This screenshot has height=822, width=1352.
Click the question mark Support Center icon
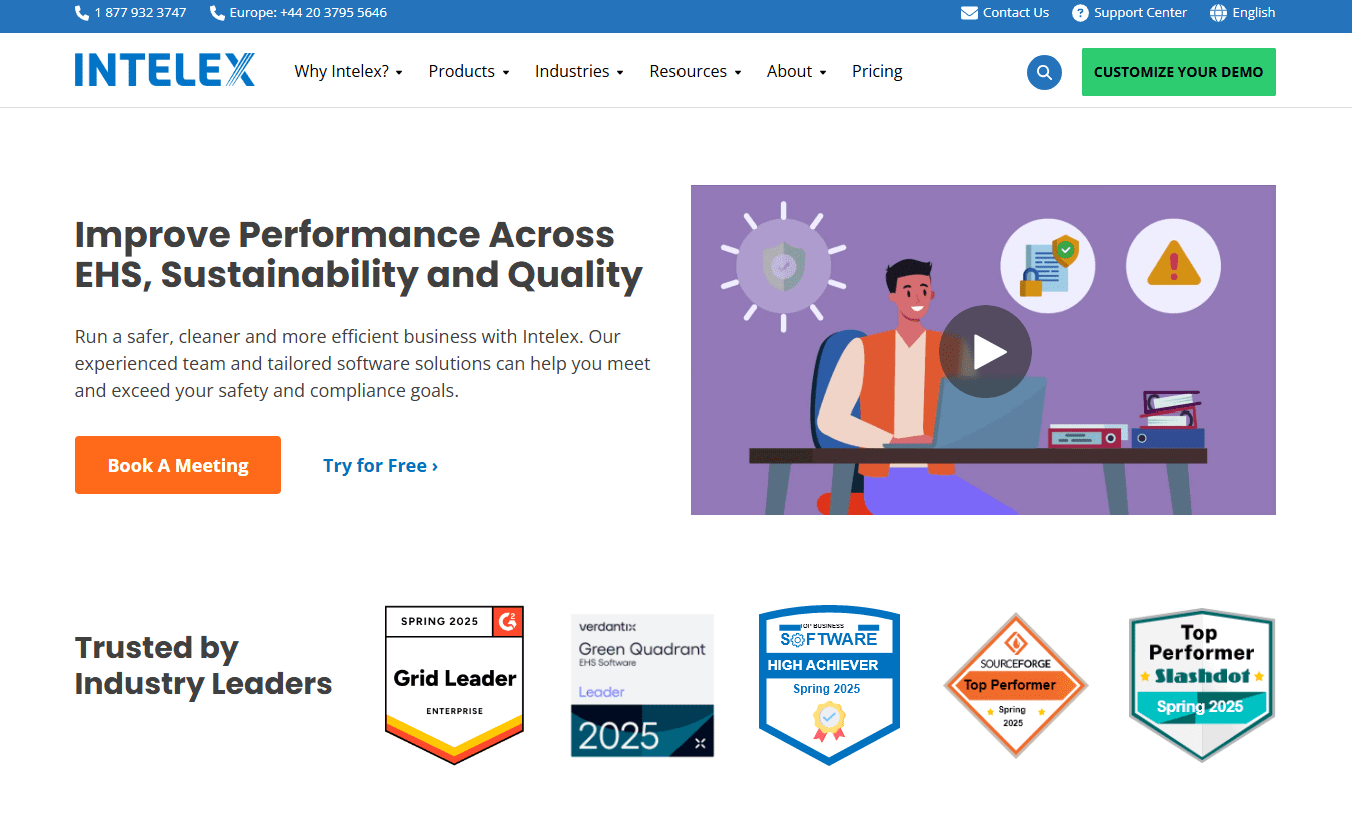(1080, 13)
